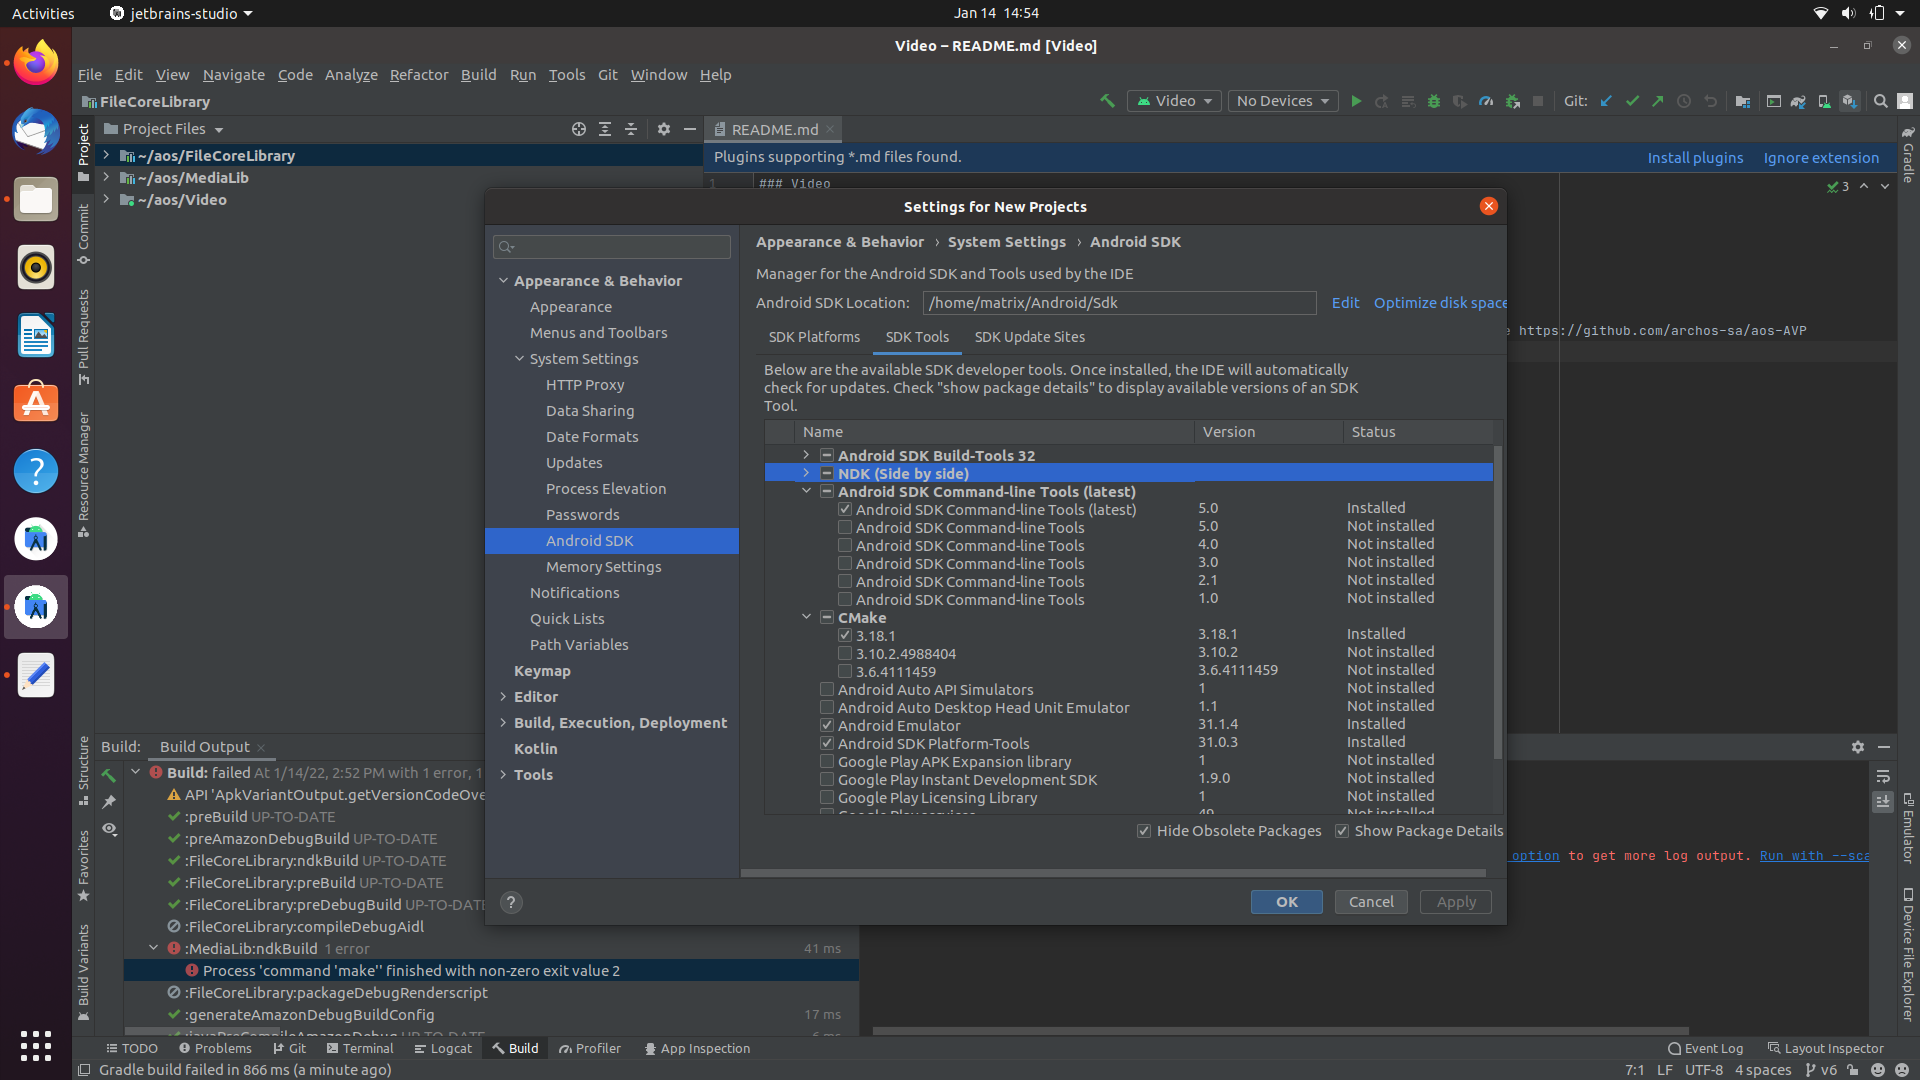Update project with the Git pull arrow
Viewport: 1920px width, 1080px height.
(x=1606, y=101)
